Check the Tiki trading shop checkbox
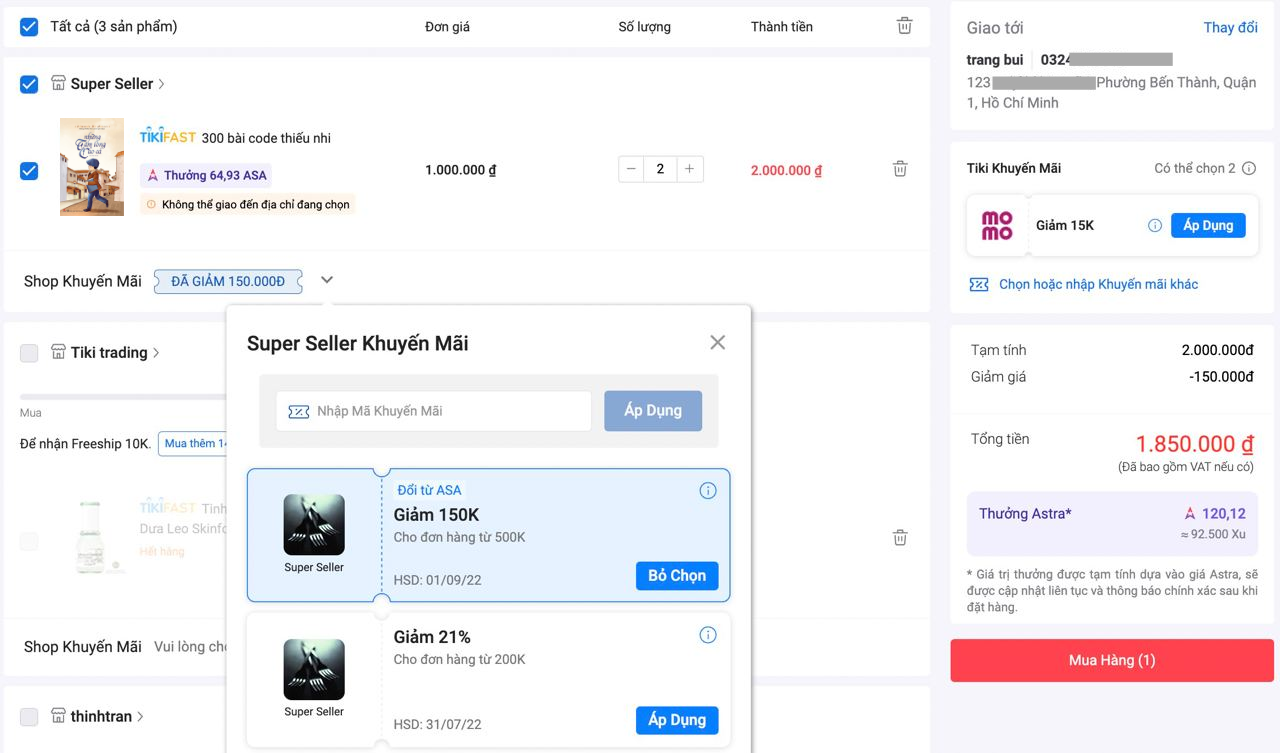Screen dimensions: 1280x753 point(29,353)
